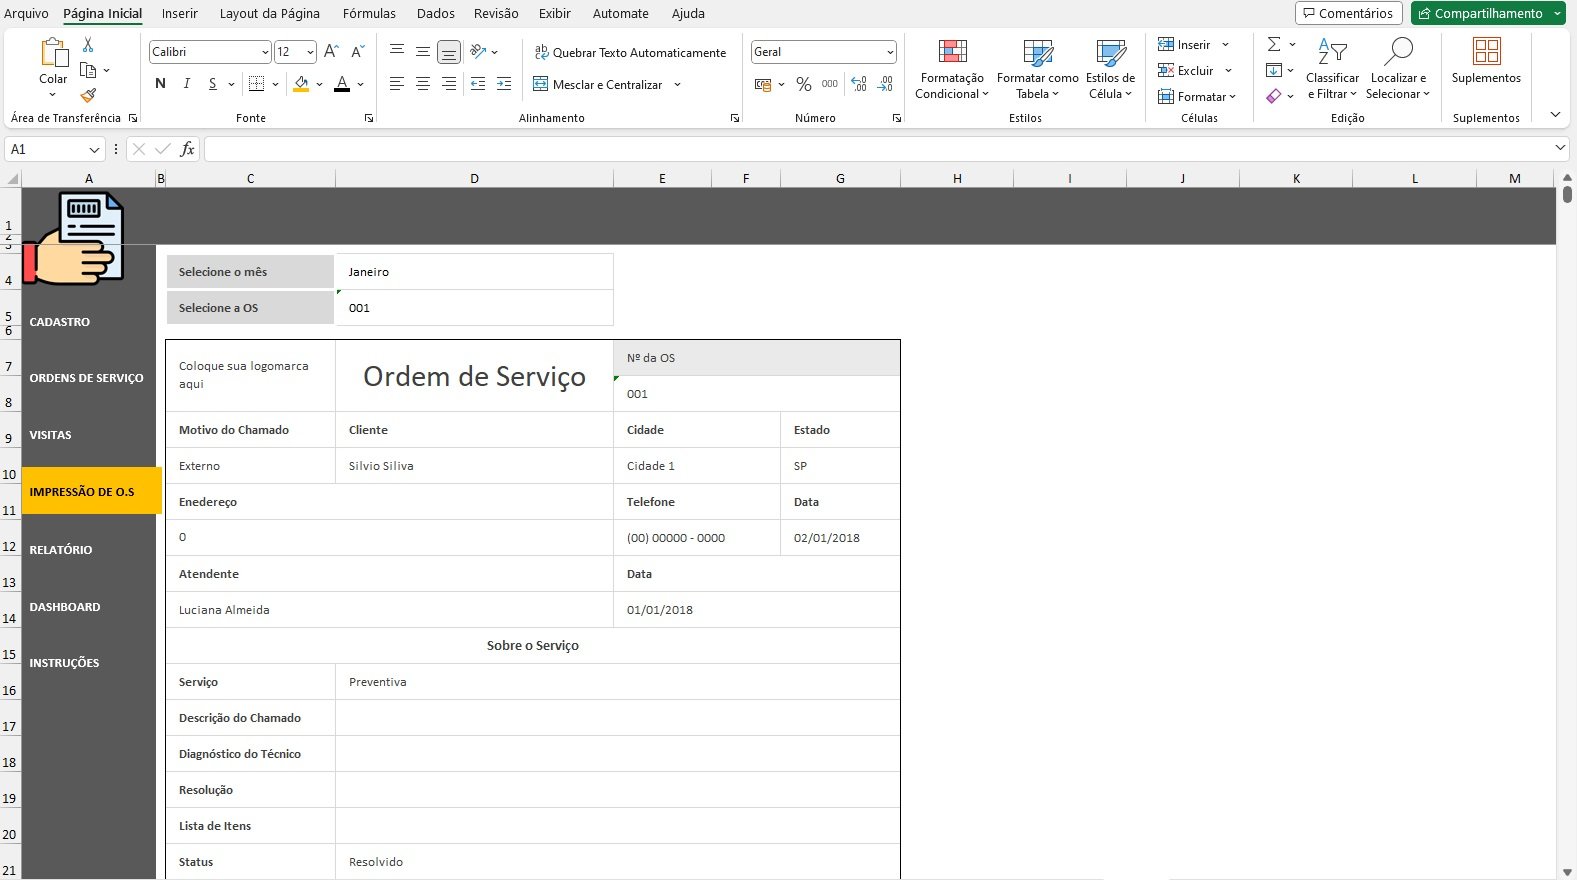Toggle italic formatting button
Screen dimensions: 1577x880
click(186, 84)
